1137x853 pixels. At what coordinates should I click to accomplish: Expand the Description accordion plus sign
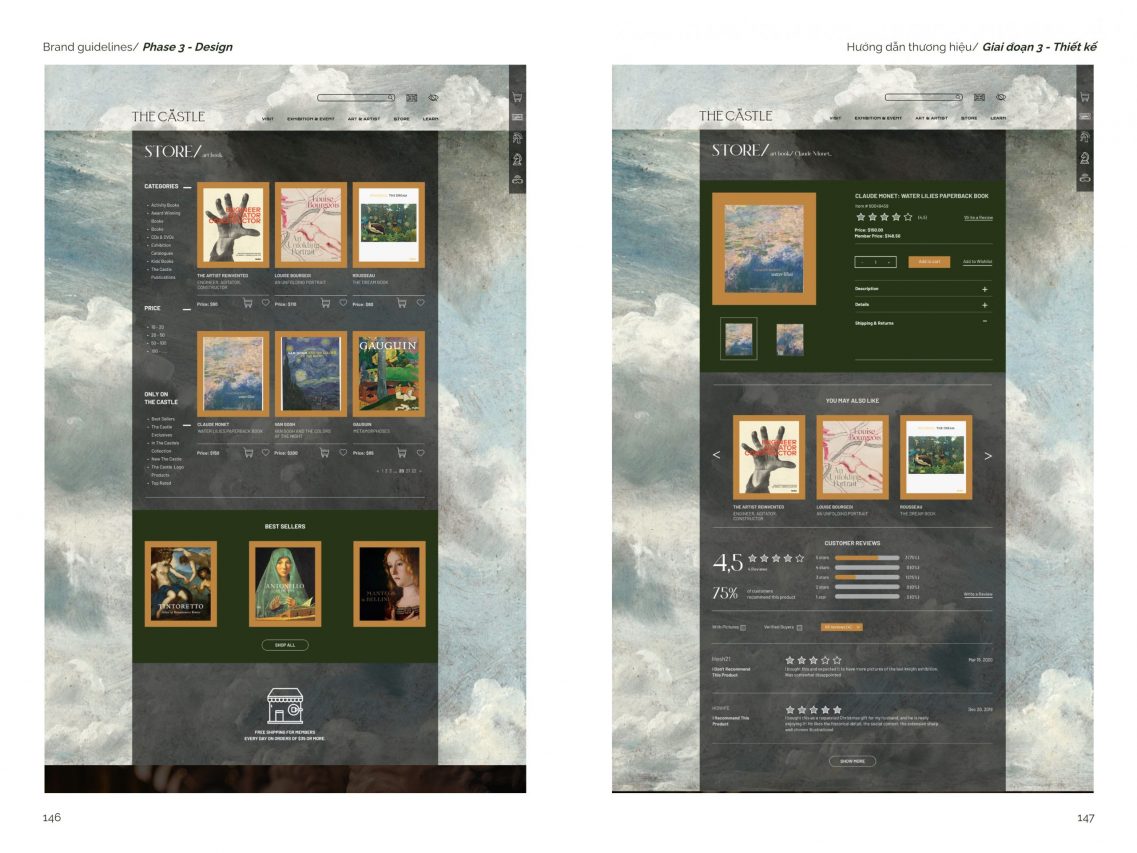click(985, 289)
